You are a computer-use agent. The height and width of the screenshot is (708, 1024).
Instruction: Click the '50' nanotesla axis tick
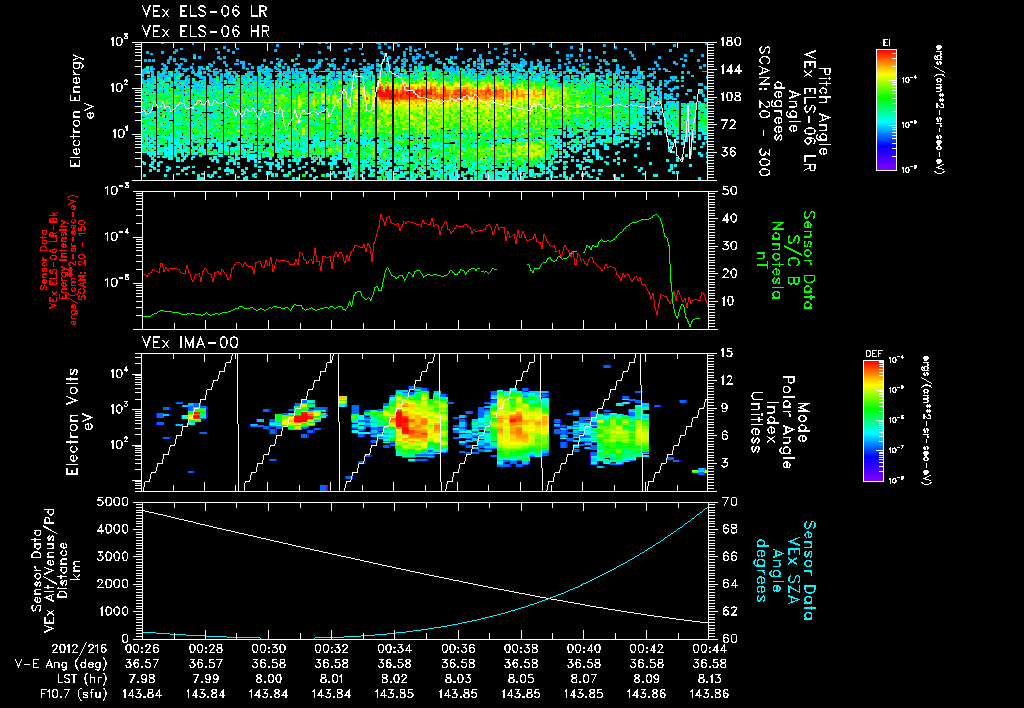(729, 191)
